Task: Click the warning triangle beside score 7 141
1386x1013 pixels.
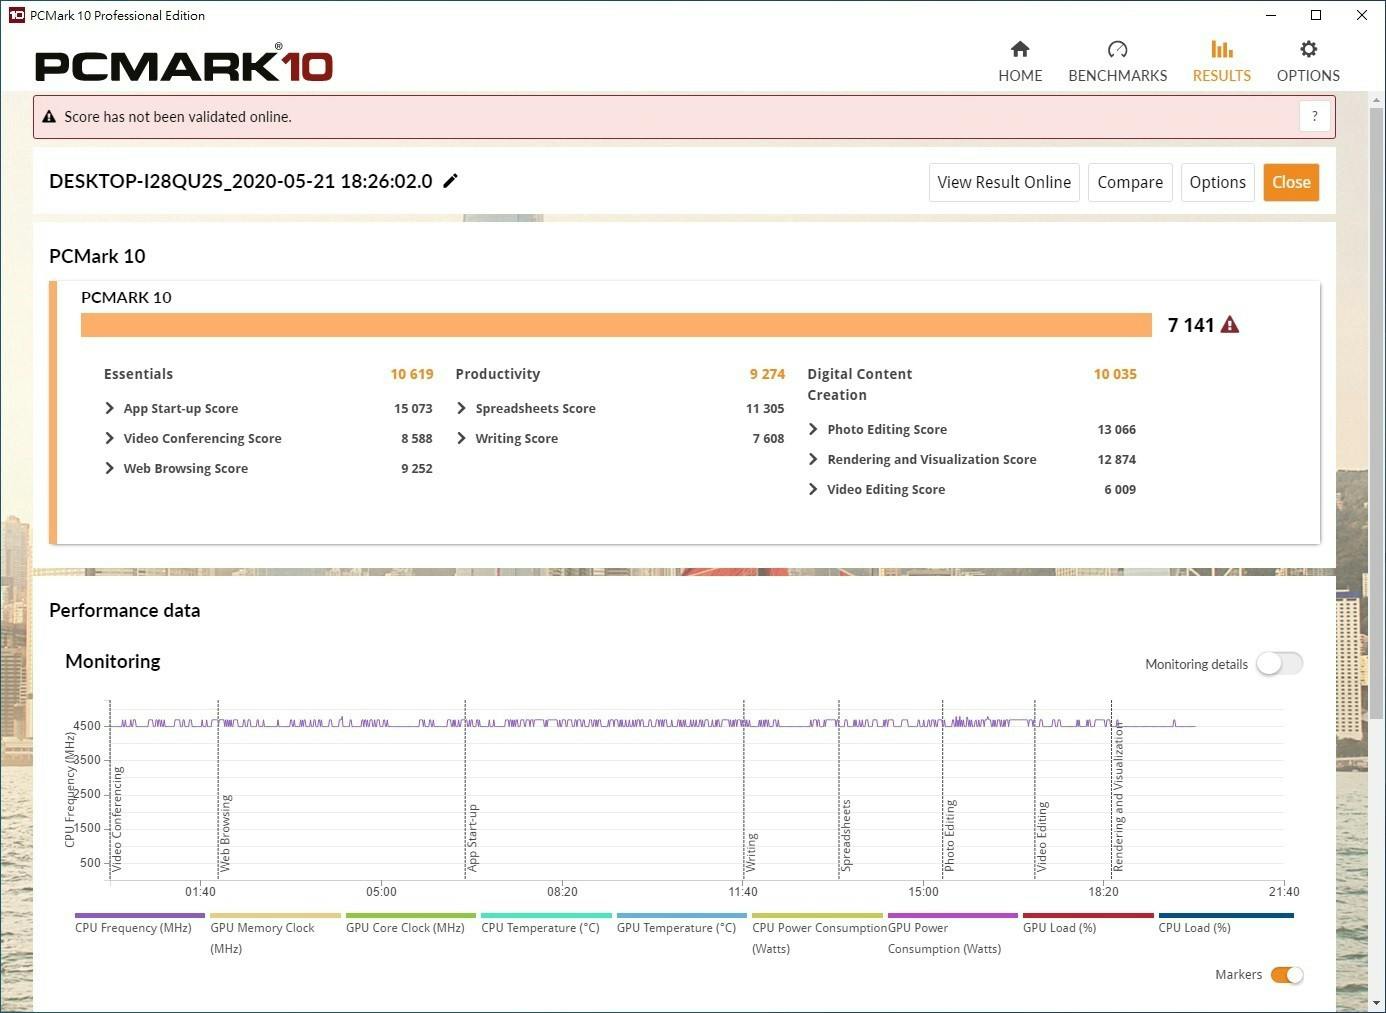Action: point(1230,325)
